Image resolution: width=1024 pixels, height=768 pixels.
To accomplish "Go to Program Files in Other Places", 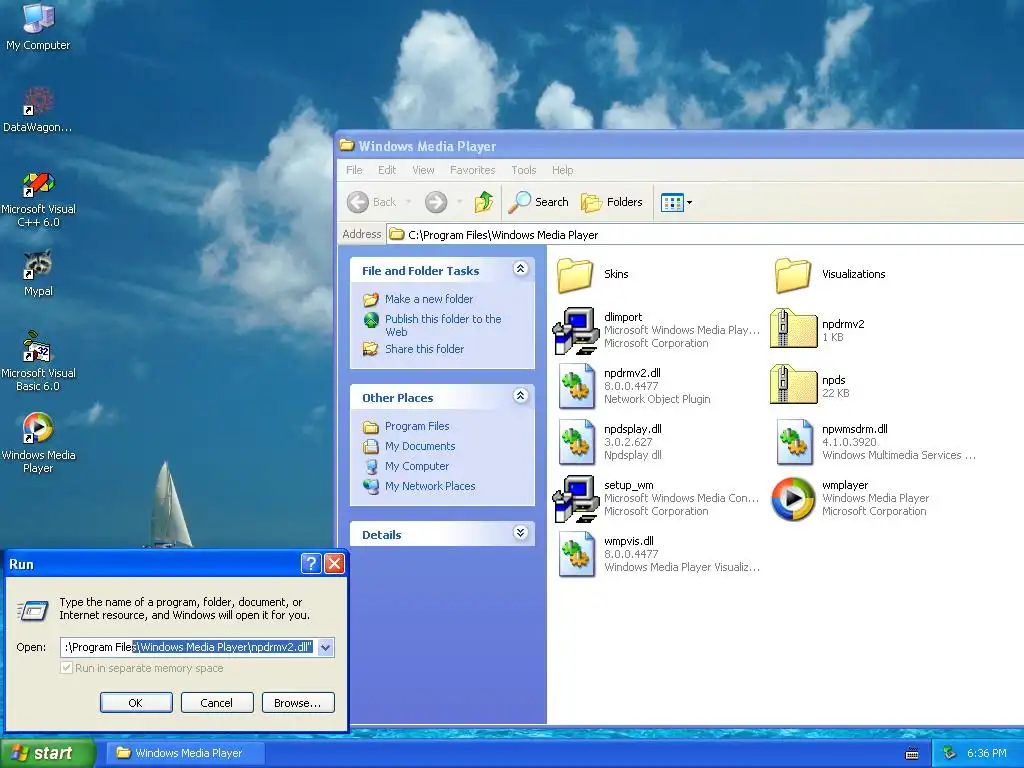I will [x=417, y=426].
